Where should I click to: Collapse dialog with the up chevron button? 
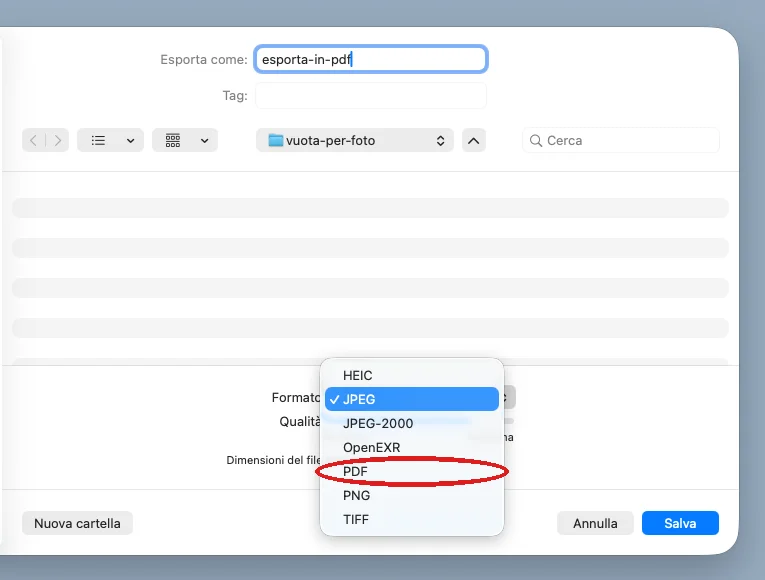click(x=474, y=140)
